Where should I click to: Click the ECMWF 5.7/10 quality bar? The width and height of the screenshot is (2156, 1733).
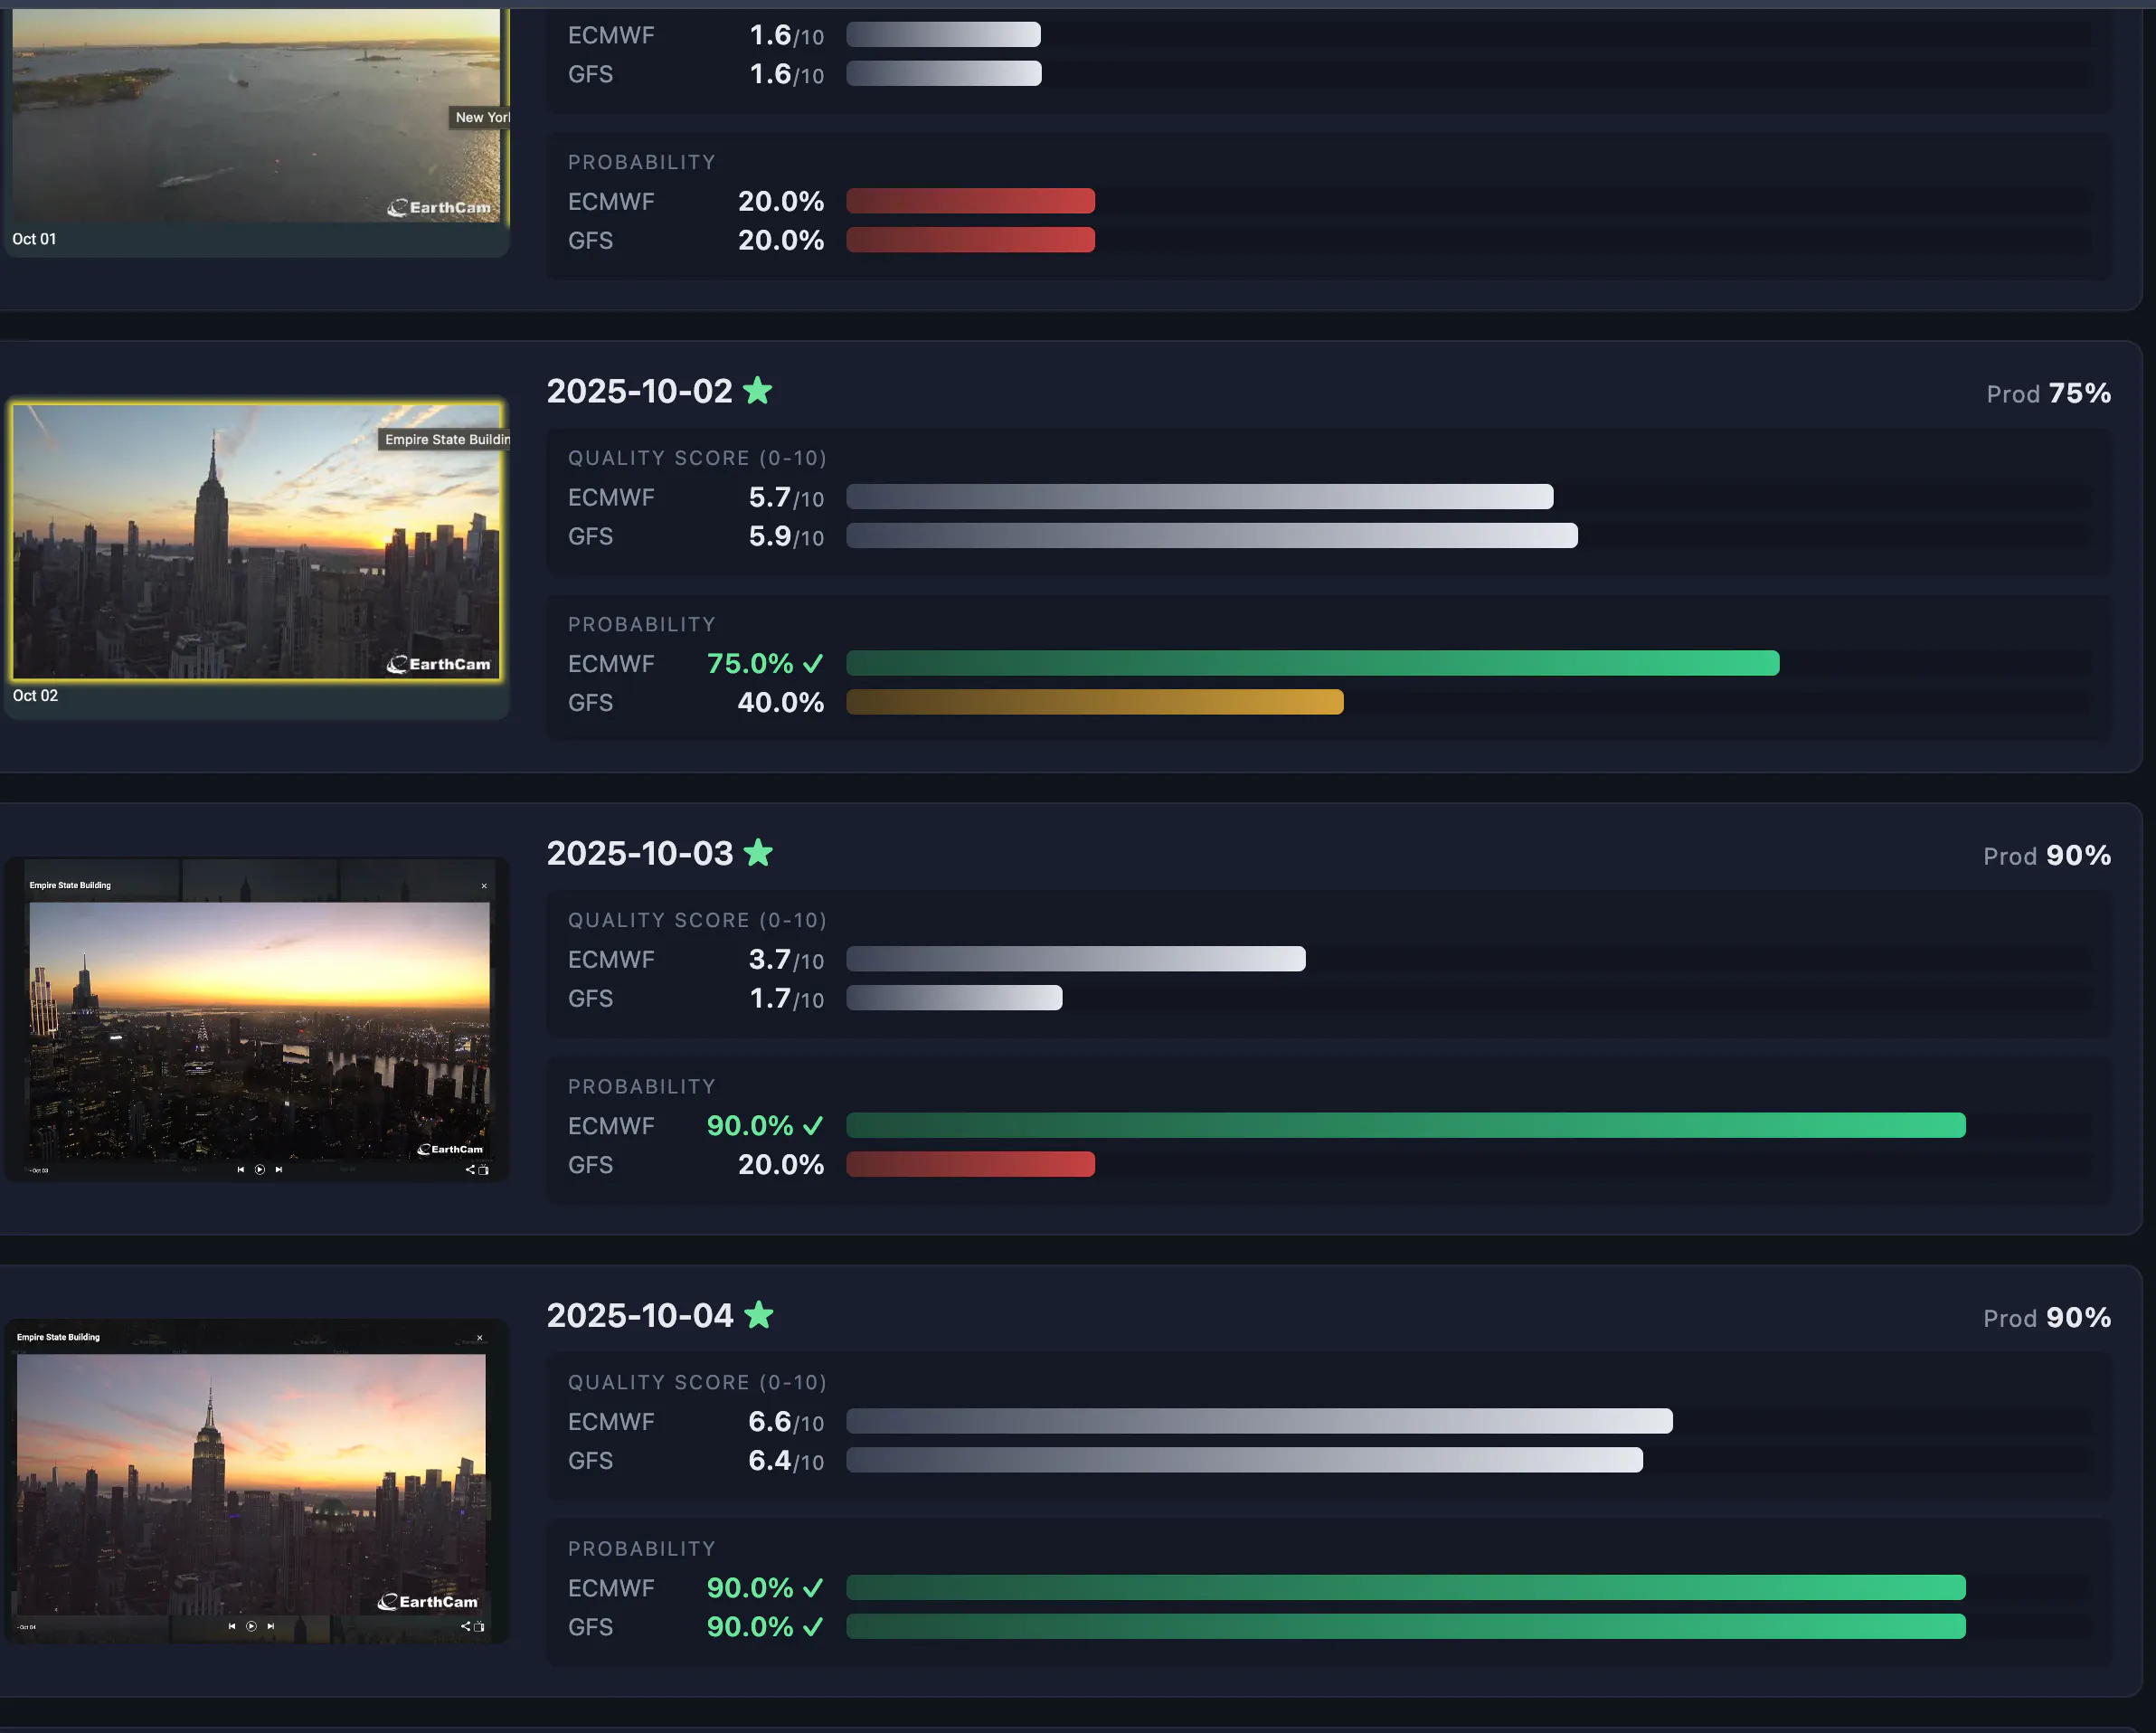[x=1199, y=496]
